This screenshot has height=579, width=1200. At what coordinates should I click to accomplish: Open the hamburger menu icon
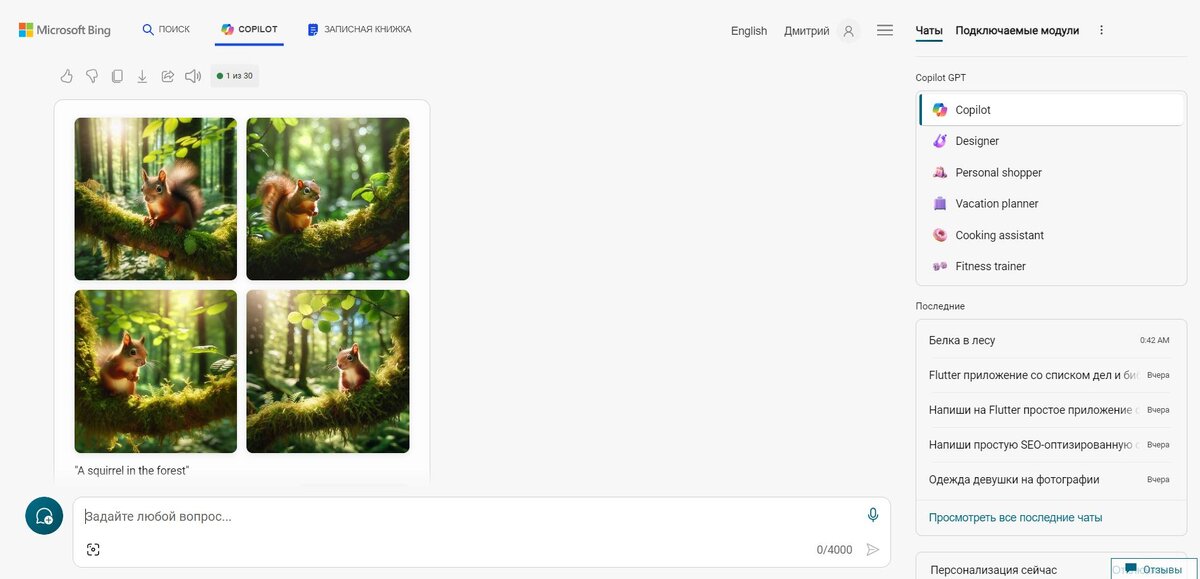885,31
